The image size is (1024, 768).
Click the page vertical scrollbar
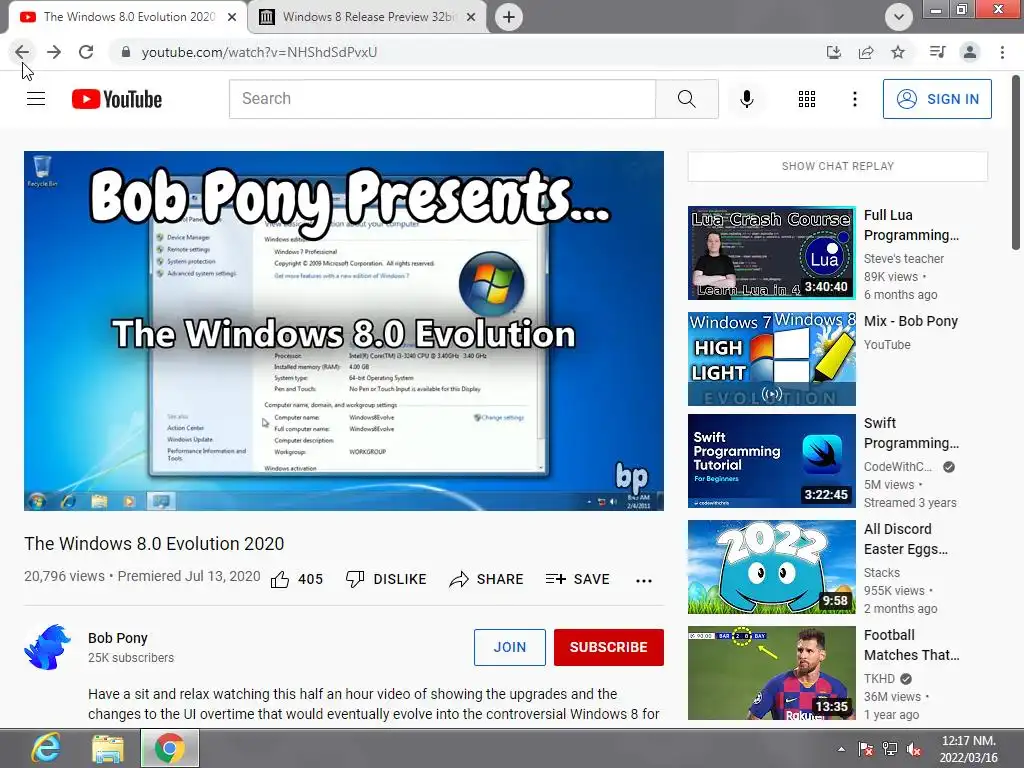pos(1016,162)
